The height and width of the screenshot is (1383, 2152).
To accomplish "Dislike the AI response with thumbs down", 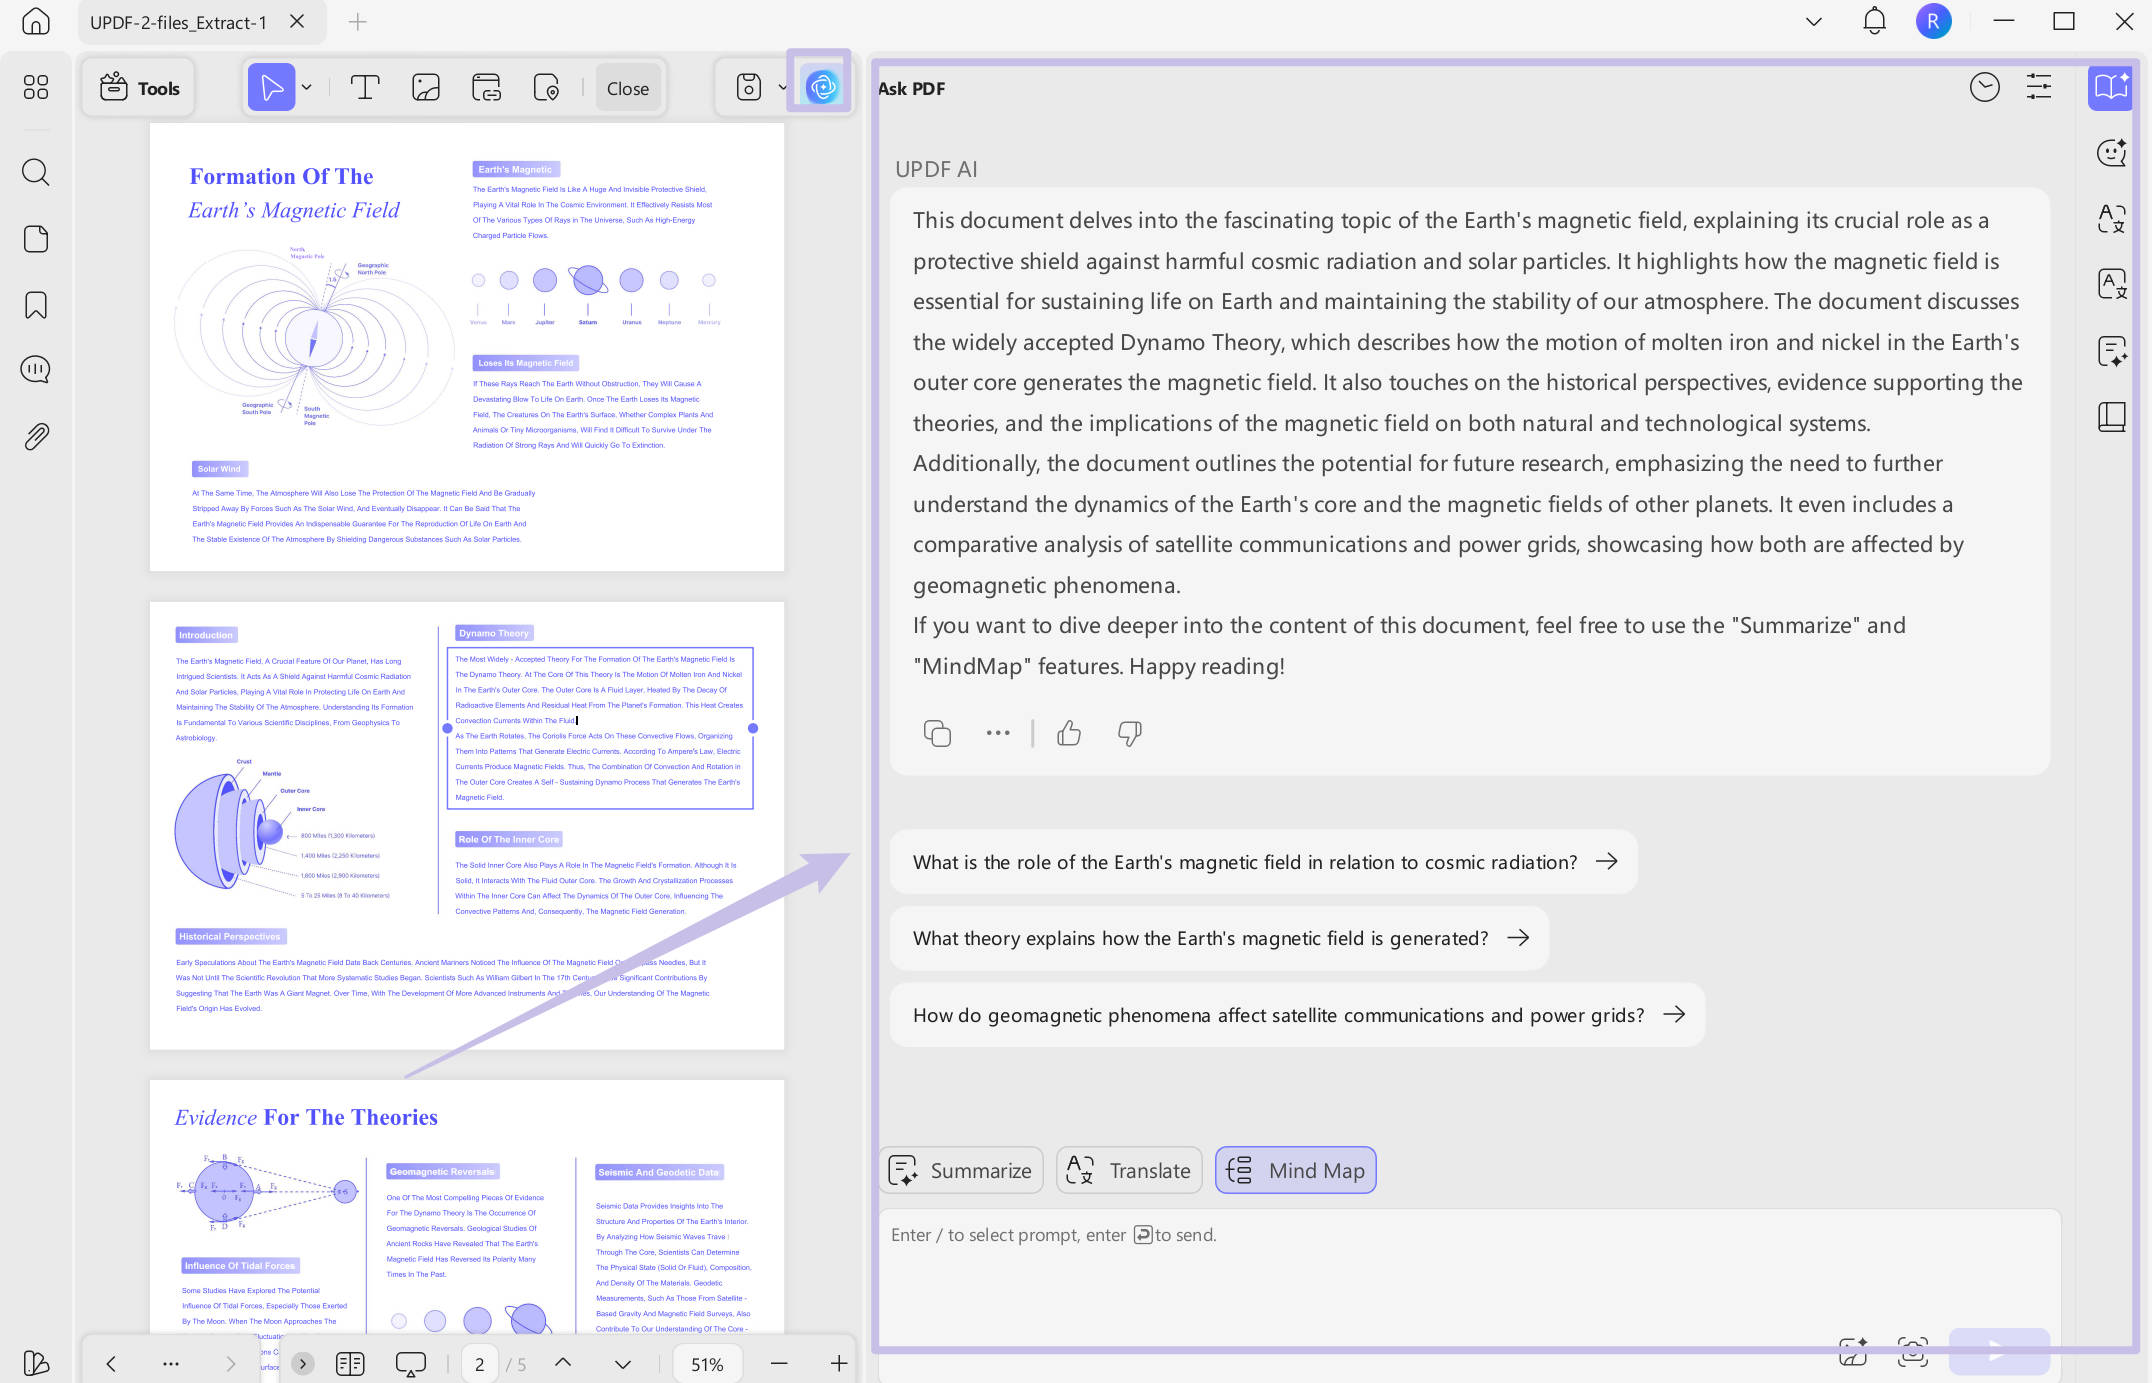I will click(1130, 734).
